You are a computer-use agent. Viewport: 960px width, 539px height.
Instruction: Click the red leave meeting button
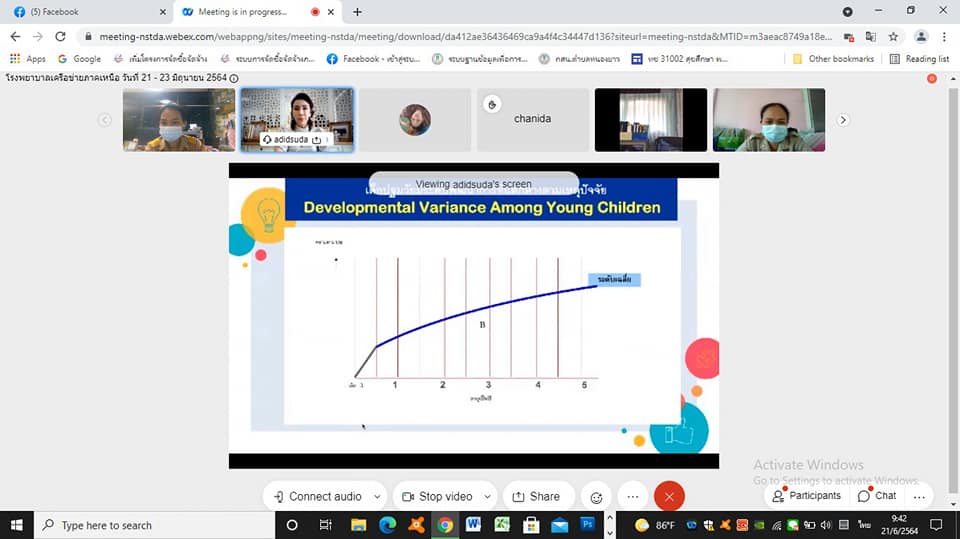pyautogui.click(x=669, y=496)
